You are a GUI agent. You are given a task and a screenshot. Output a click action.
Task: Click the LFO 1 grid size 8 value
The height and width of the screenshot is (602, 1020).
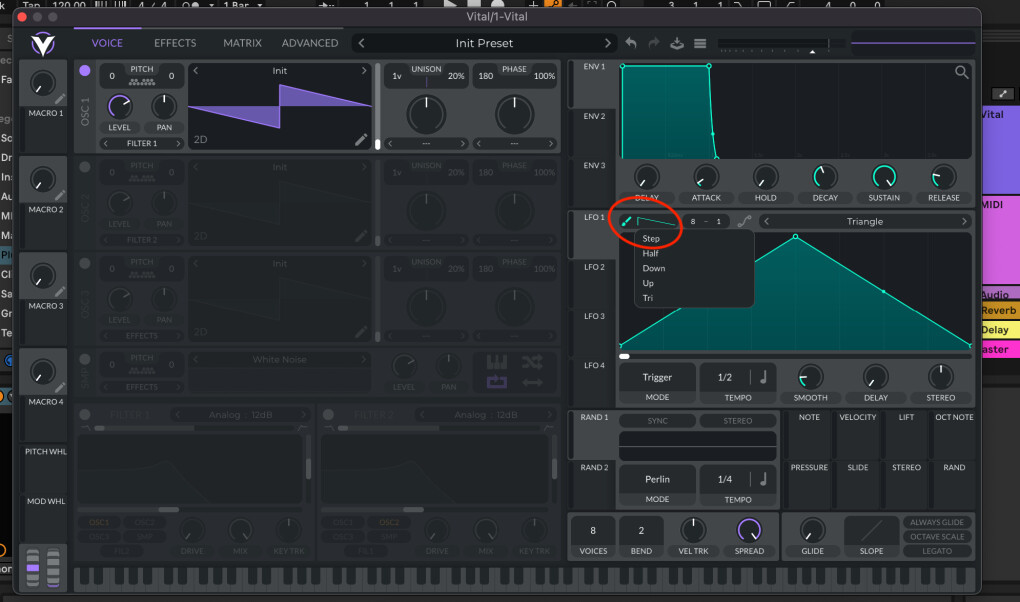coord(693,221)
